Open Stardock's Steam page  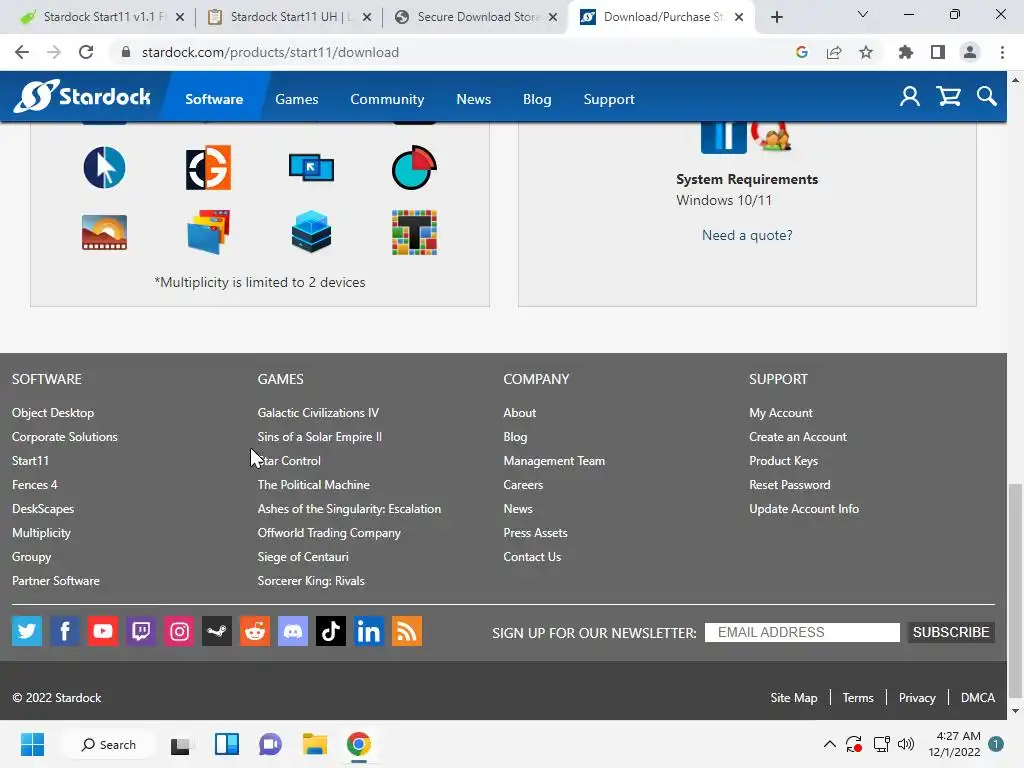[217, 631]
